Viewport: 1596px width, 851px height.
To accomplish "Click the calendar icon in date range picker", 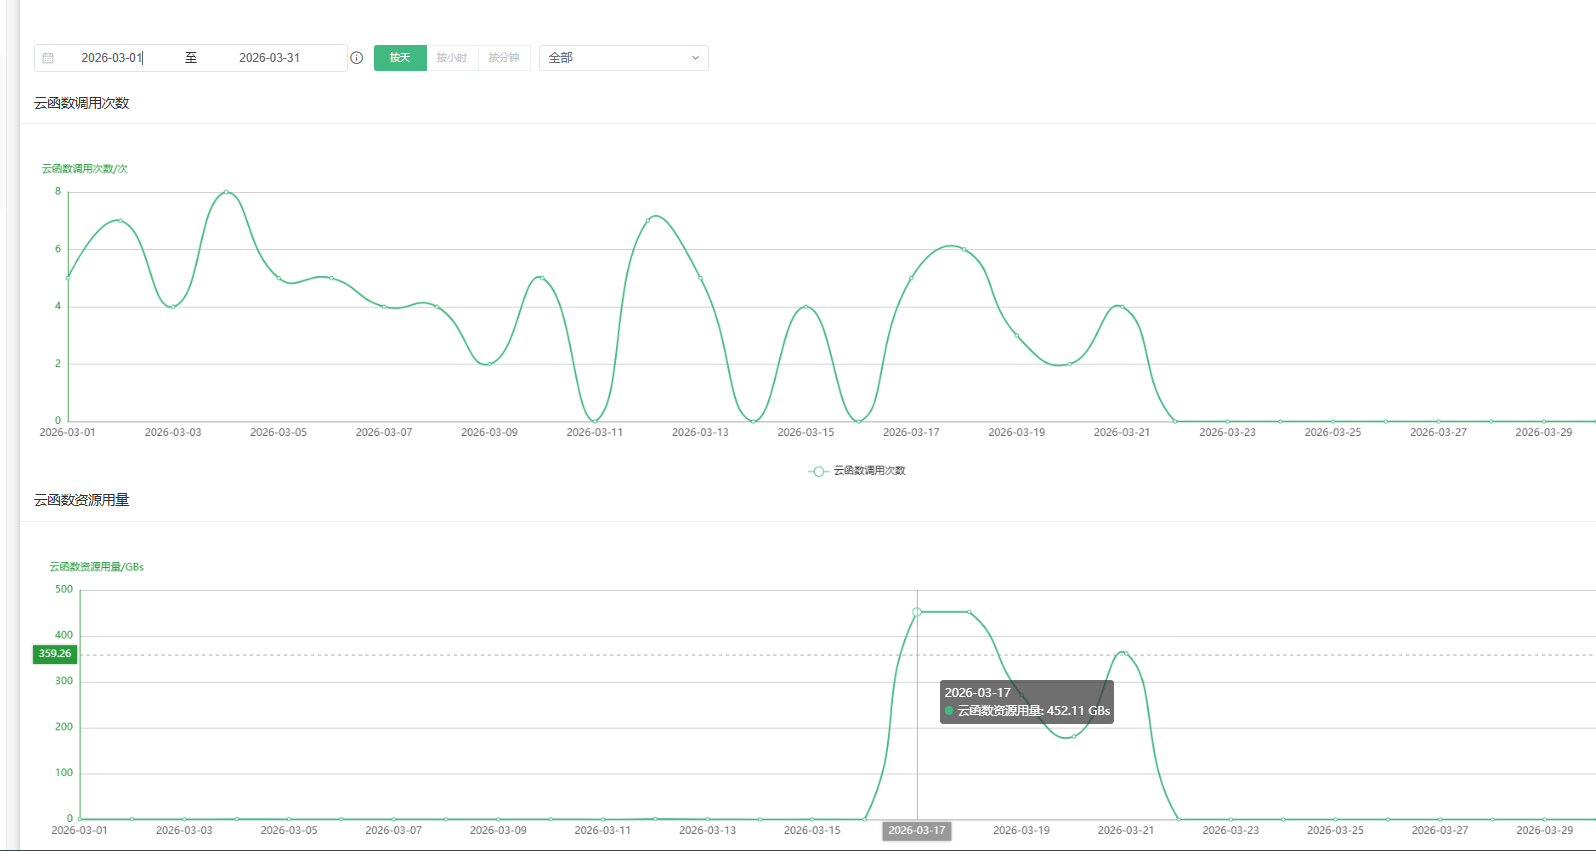I will point(48,58).
